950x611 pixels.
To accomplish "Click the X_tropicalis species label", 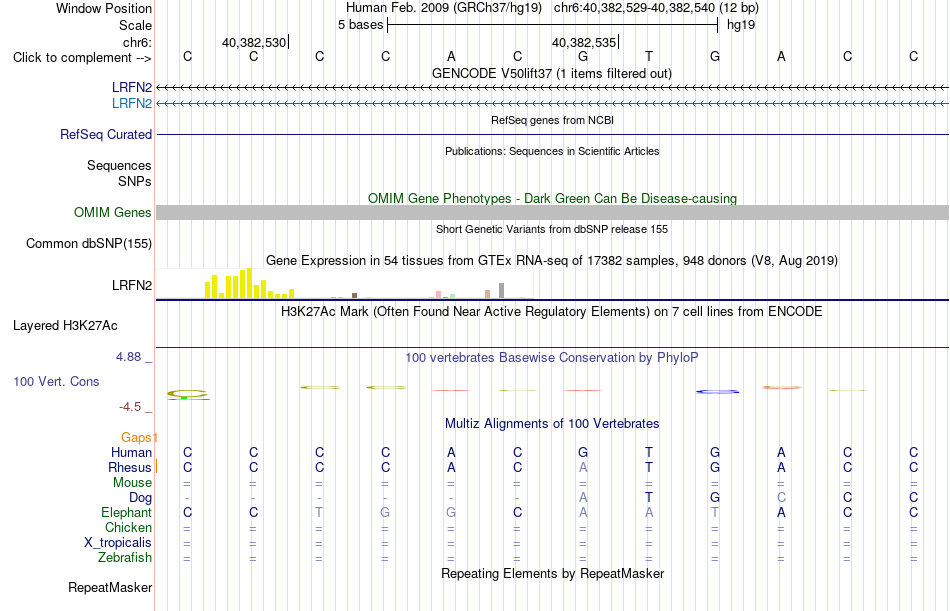I will coord(118,543).
